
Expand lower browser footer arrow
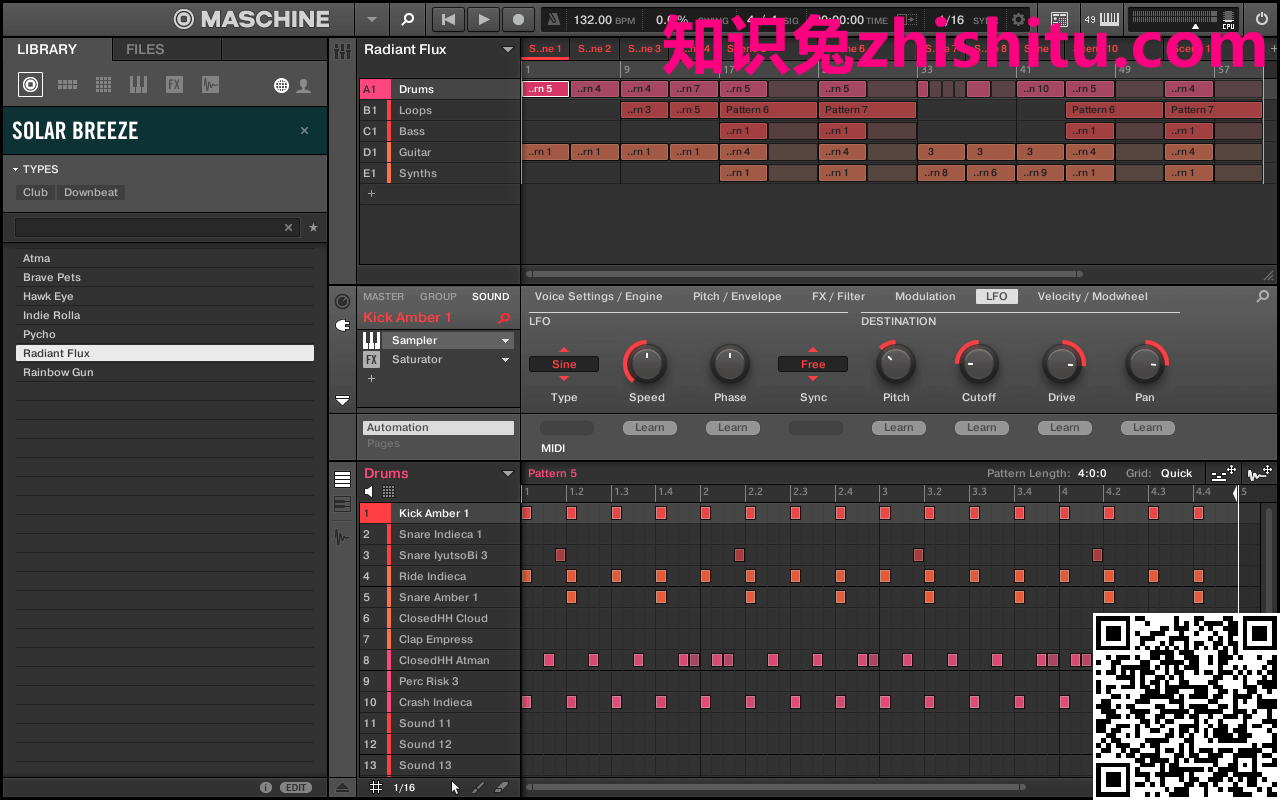pyautogui.click(x=343, y=788)
